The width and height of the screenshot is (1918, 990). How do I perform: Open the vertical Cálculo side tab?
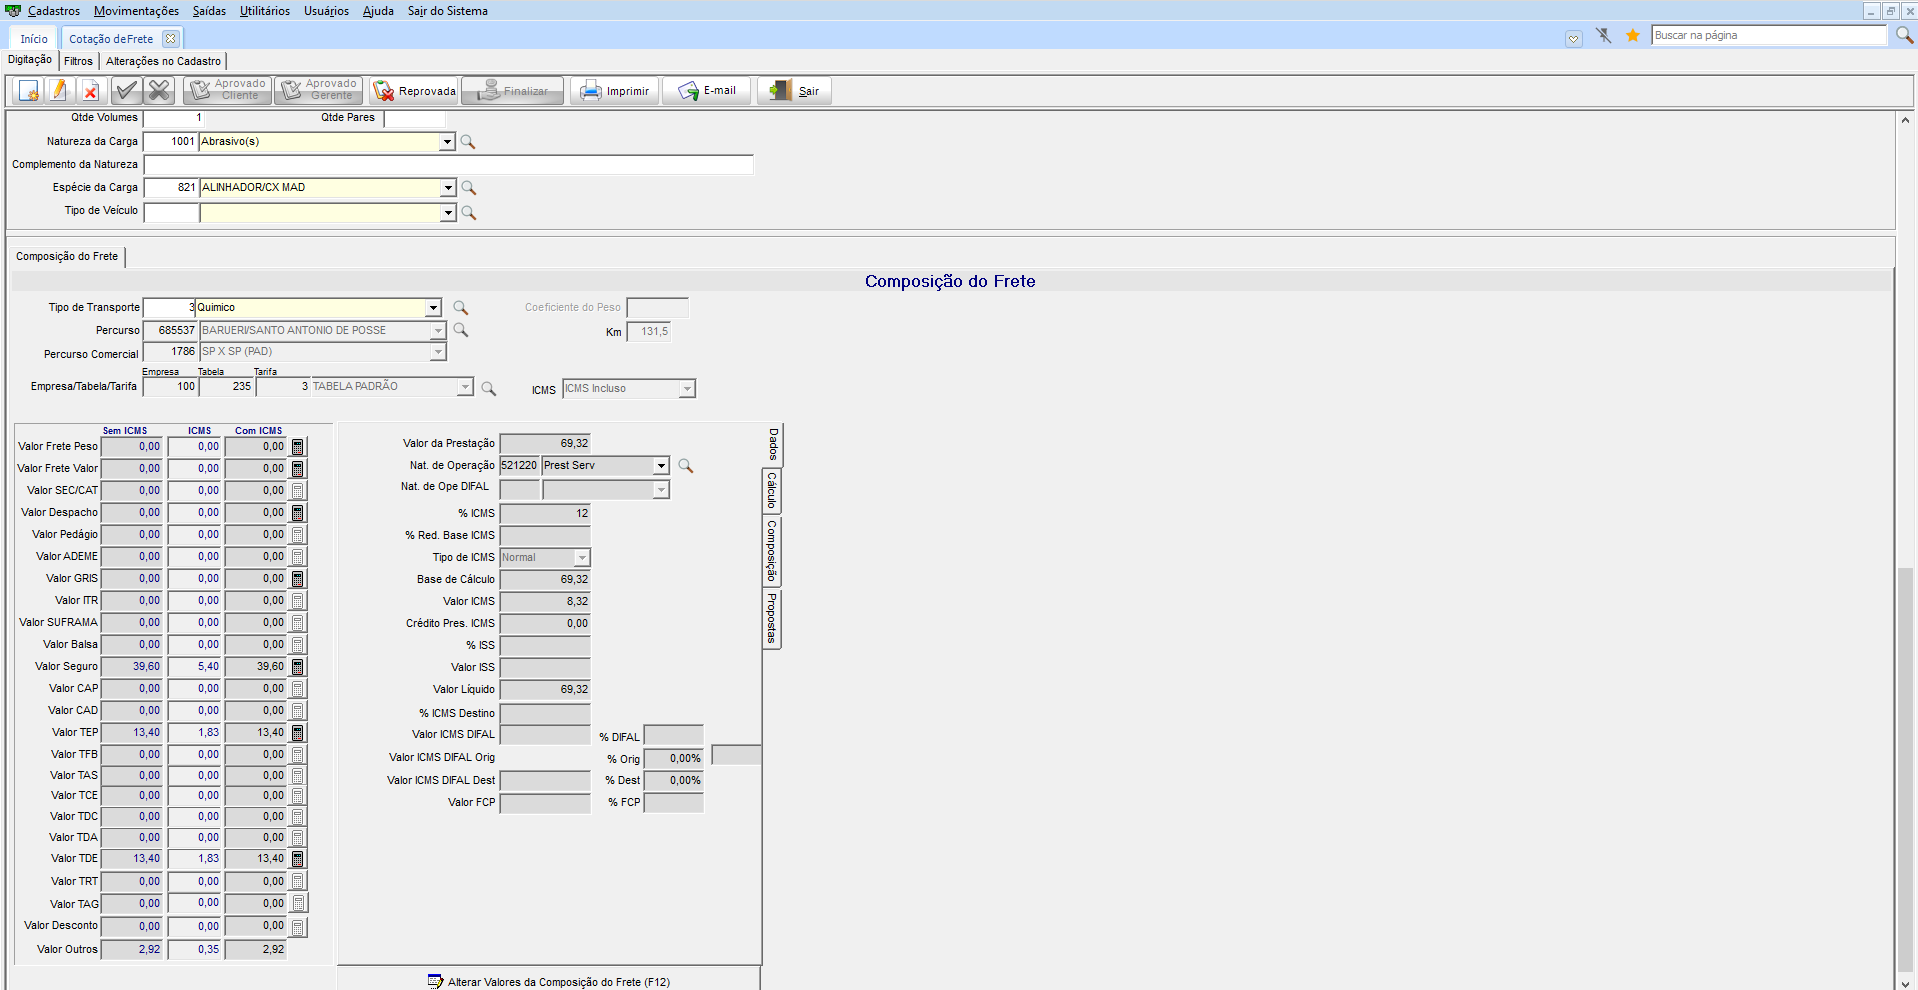(x=772, y=492)
